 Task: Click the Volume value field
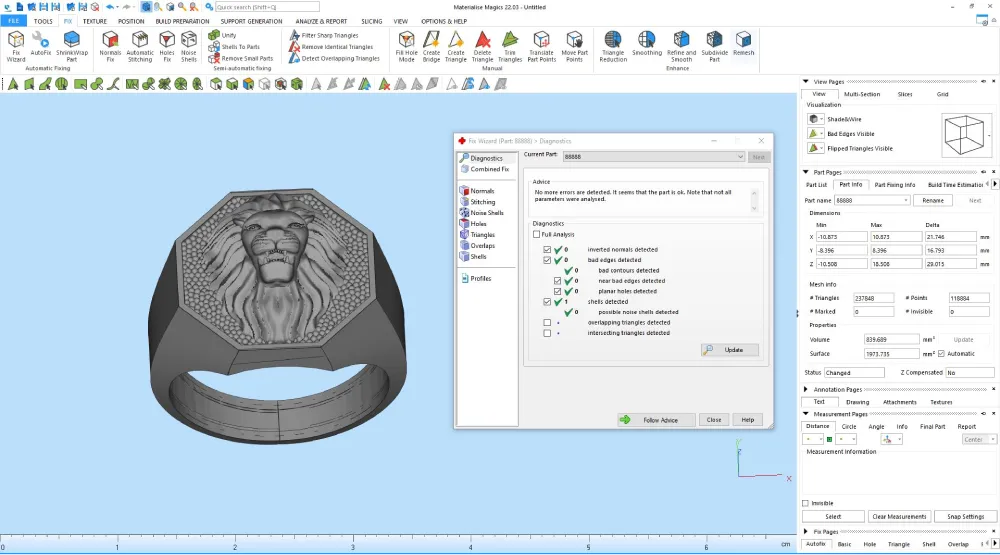tap(892, 339)
